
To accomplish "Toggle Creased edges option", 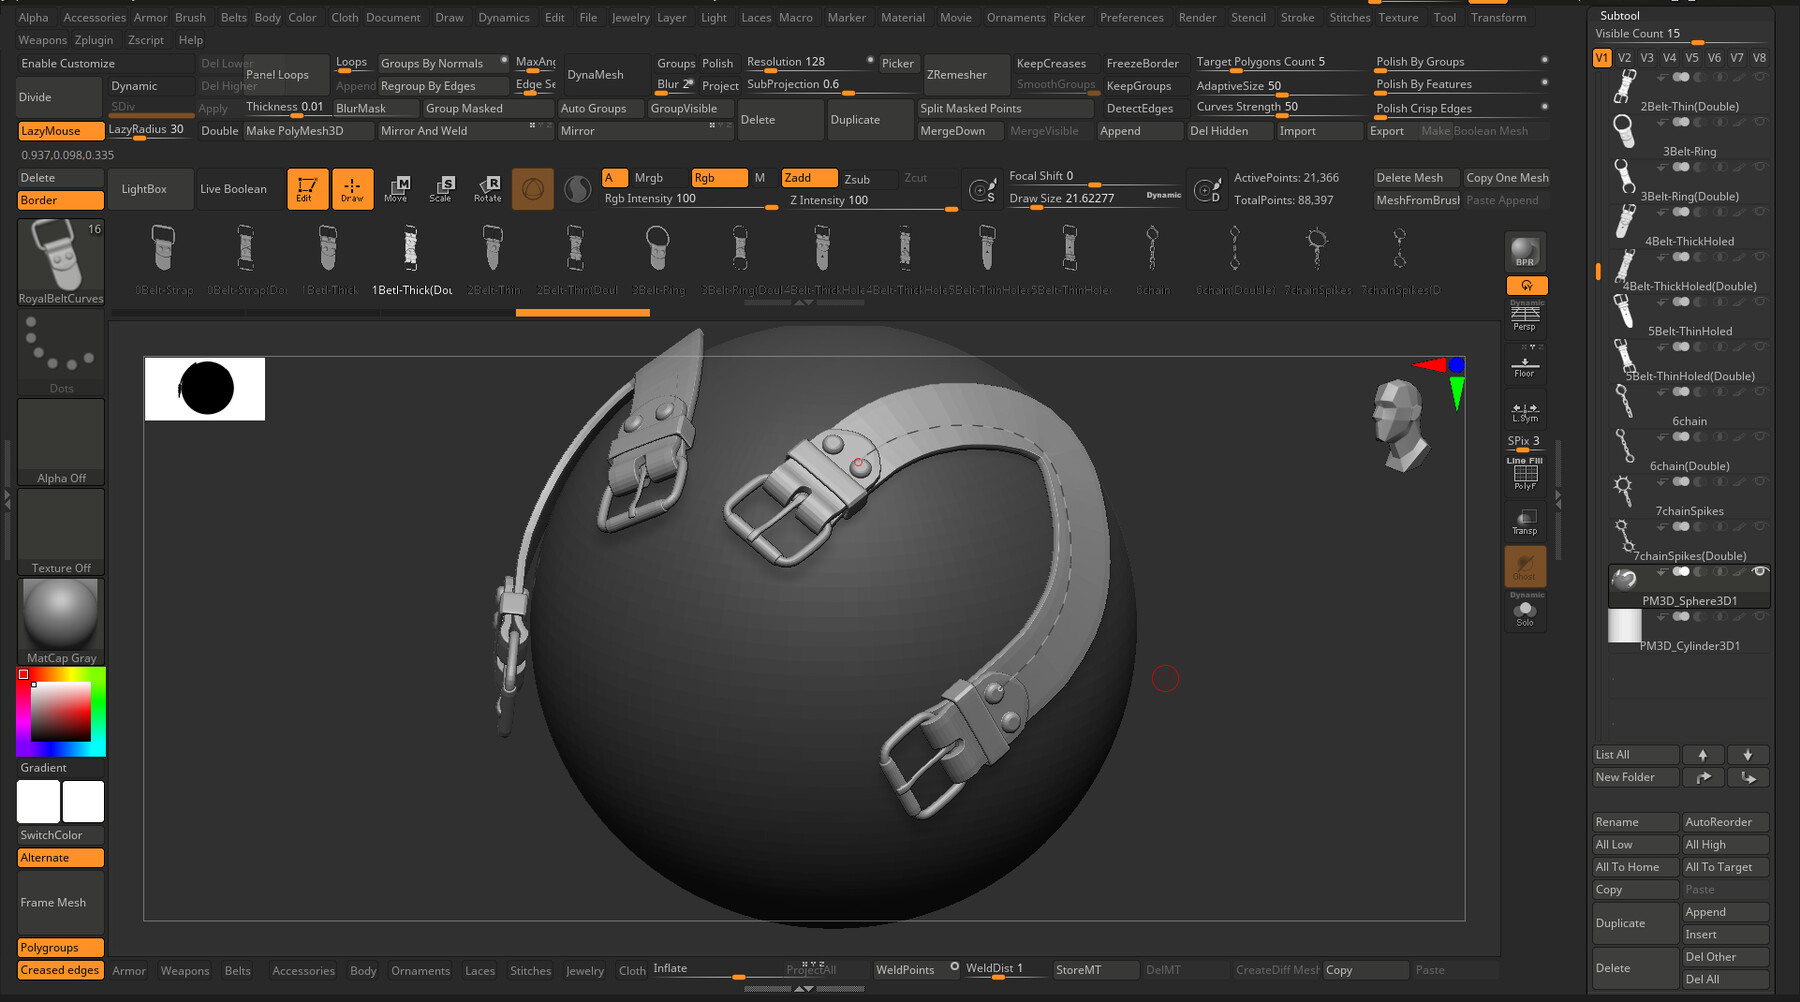I will pyautogui.click(x=61, y=970).
